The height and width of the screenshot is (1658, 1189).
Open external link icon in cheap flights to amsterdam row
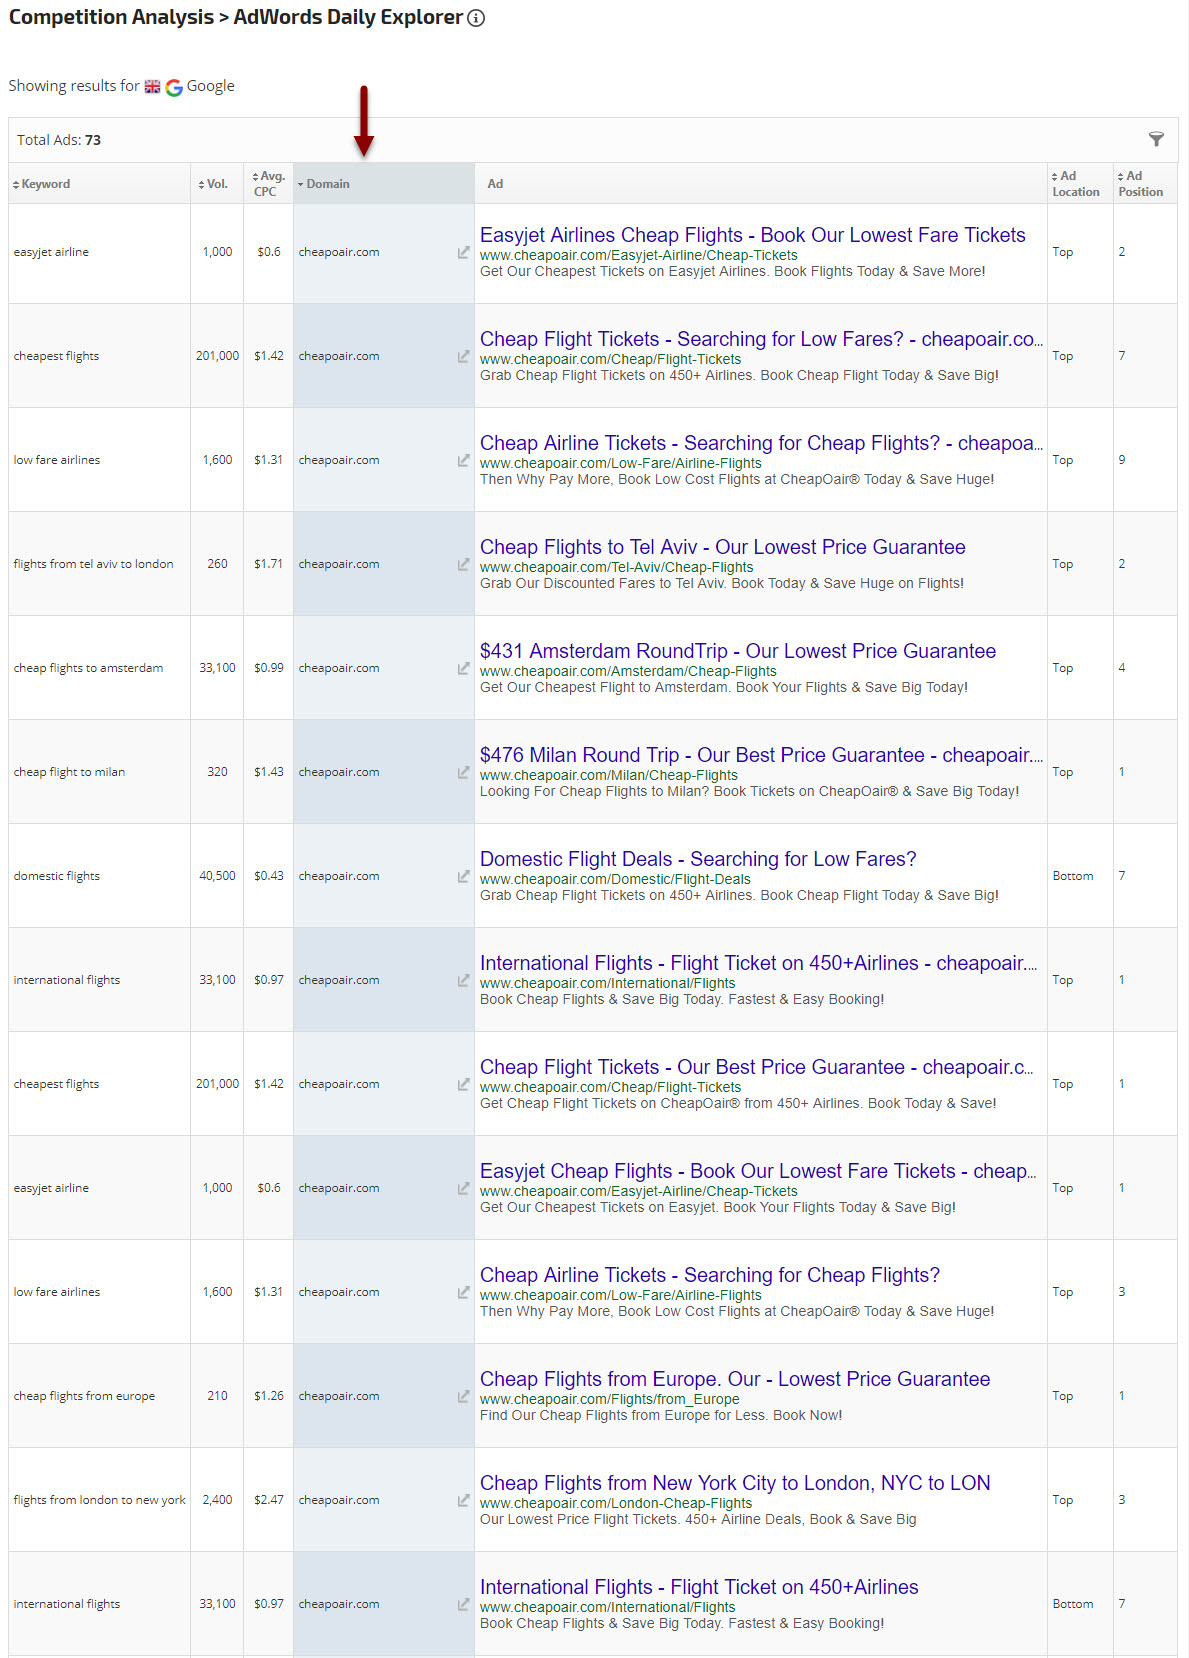pos(463,668)
